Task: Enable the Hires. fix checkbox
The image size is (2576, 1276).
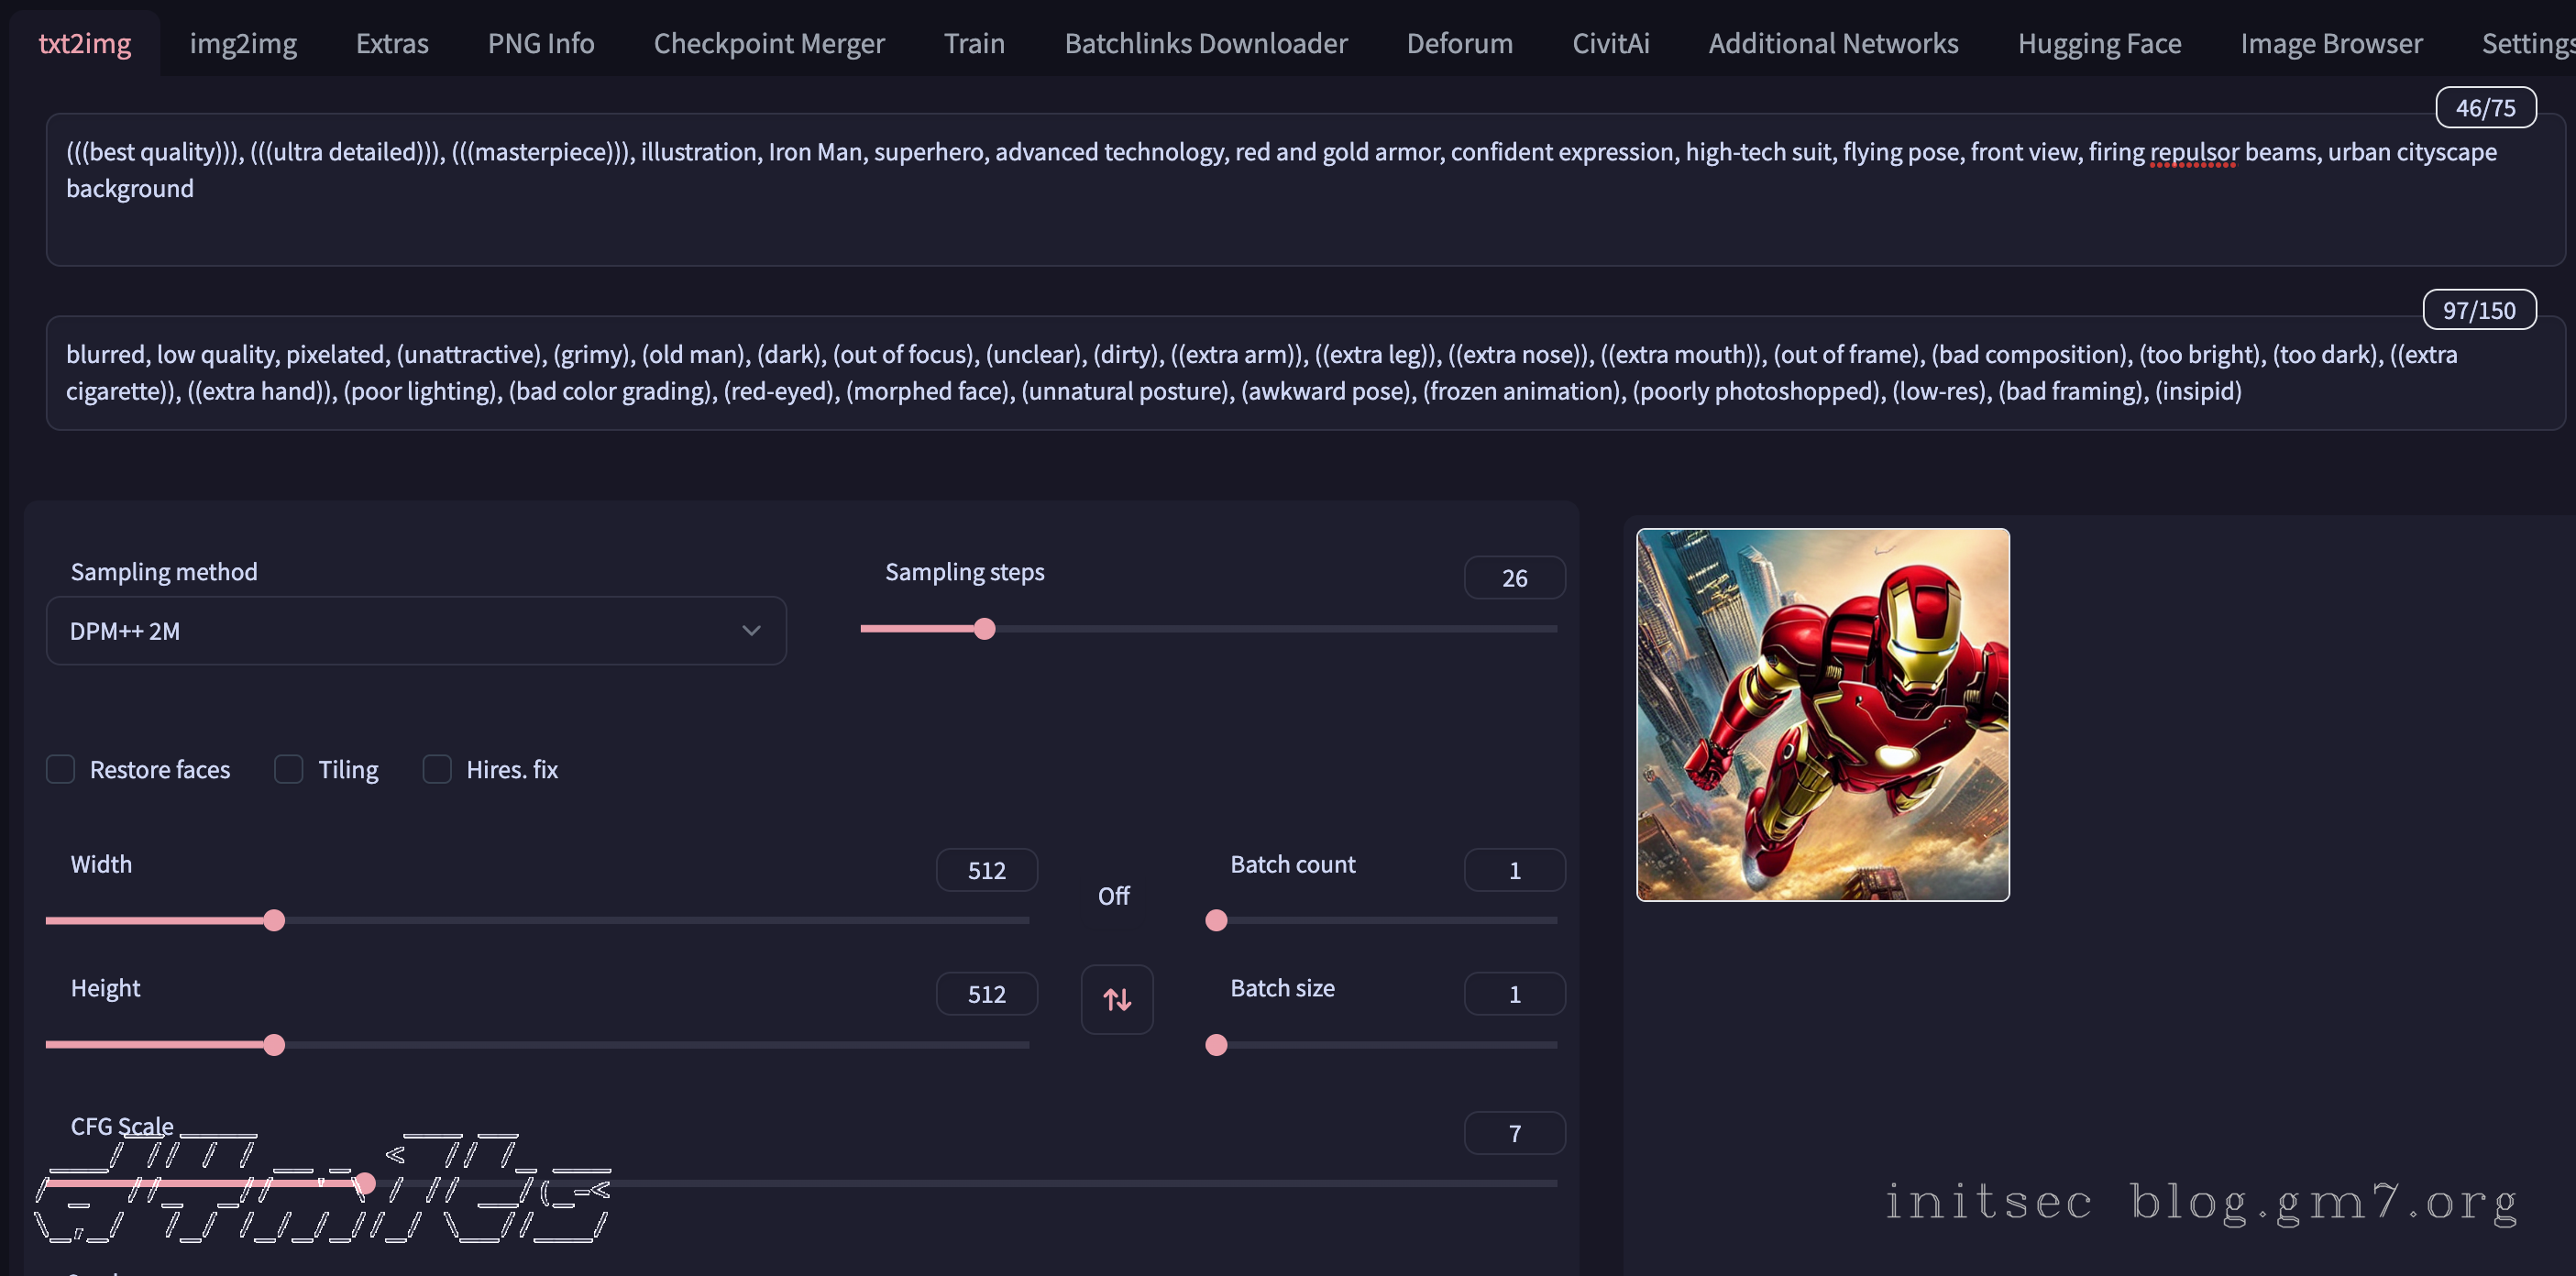Action: (437, 769)
